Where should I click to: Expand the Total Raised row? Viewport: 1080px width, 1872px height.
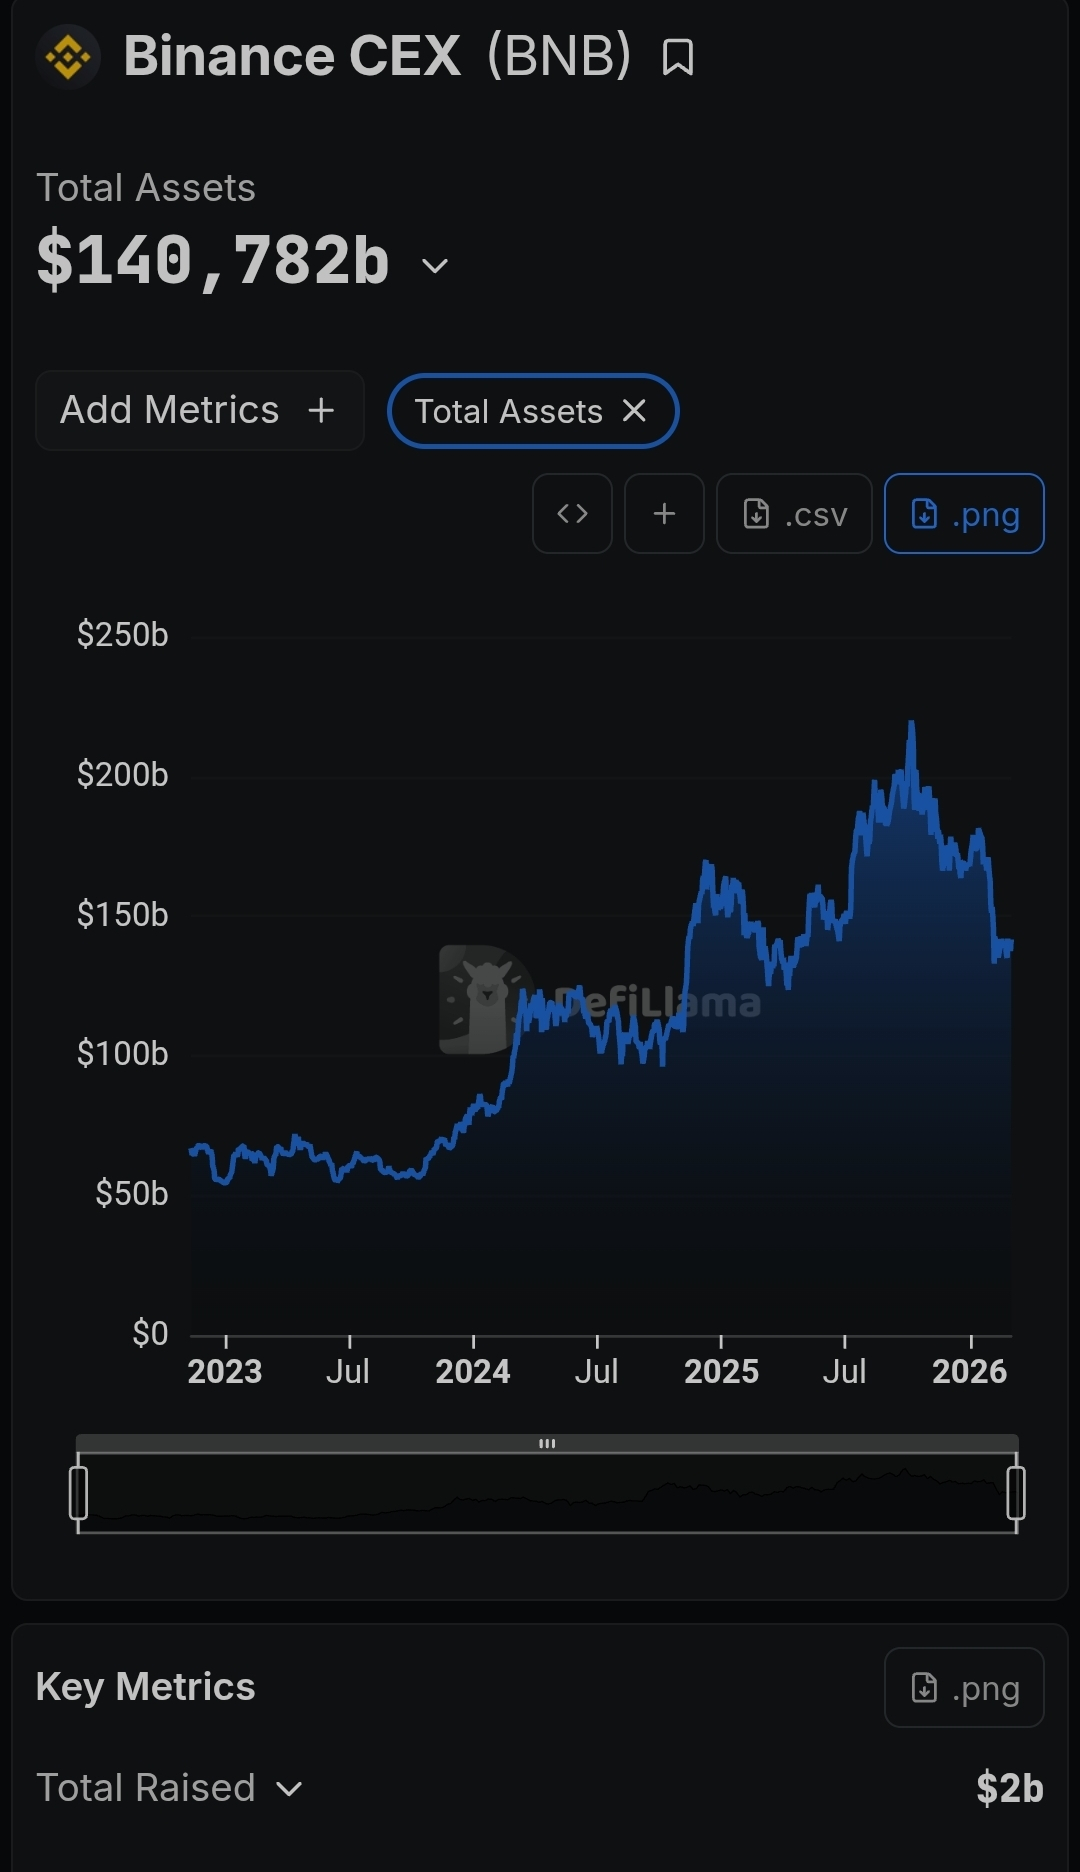[289, 1789]
